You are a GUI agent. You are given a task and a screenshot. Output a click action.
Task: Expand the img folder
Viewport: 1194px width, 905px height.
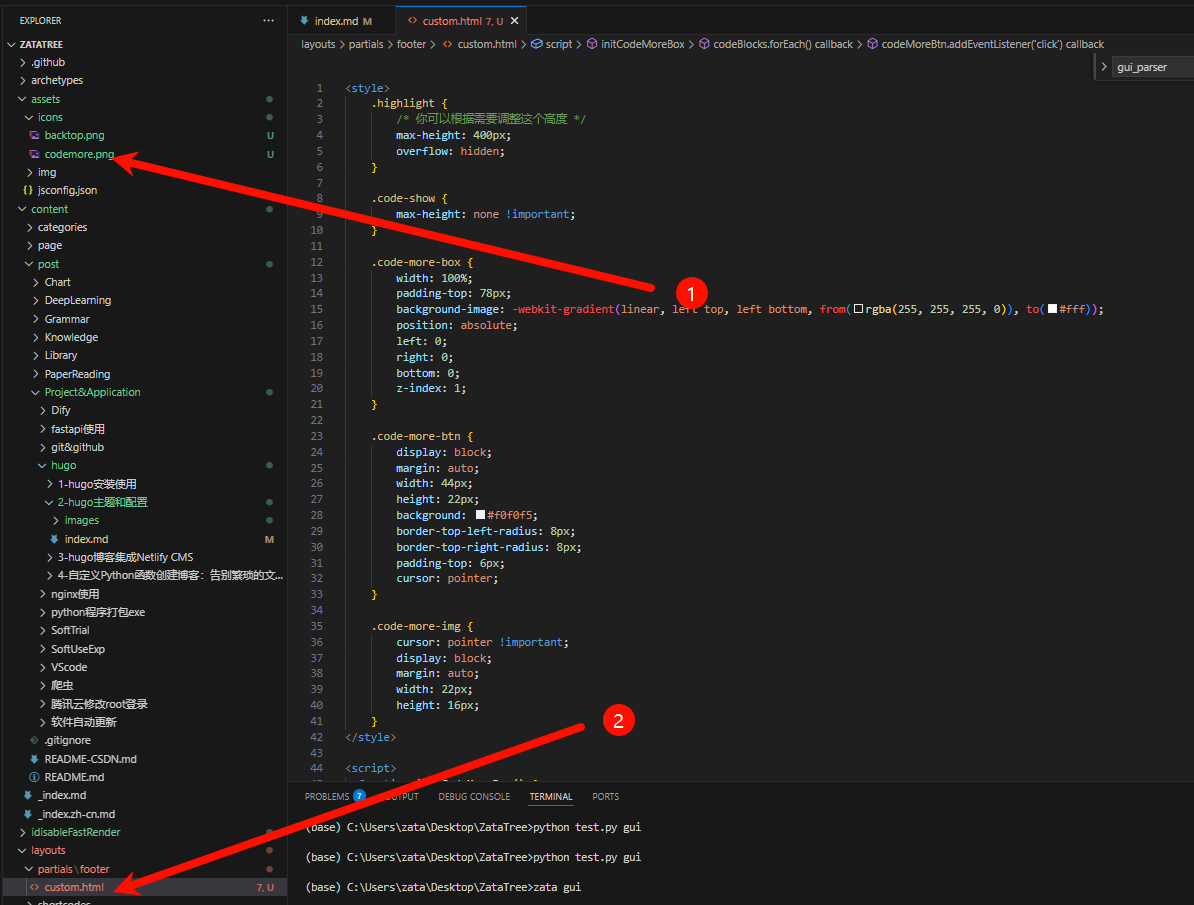click(30, 172)
